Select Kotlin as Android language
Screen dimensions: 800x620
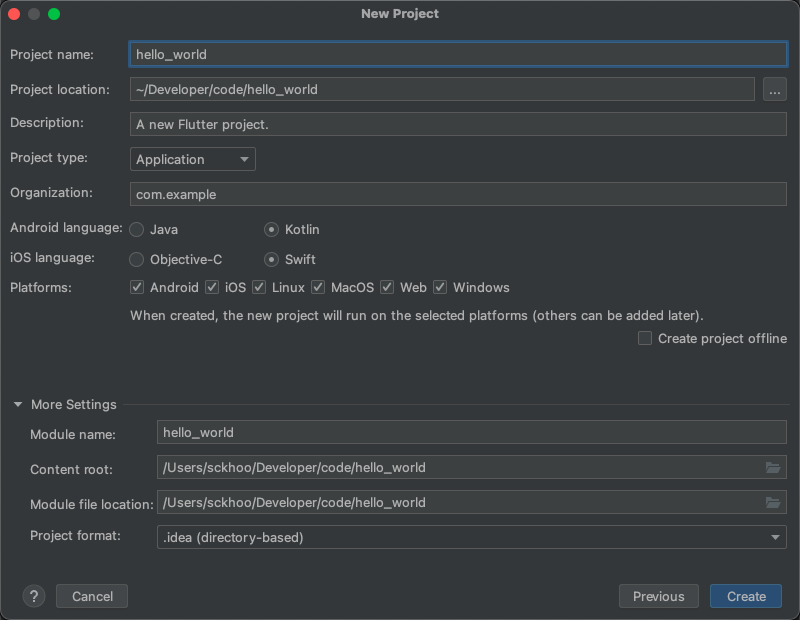(x=271, y=230)
